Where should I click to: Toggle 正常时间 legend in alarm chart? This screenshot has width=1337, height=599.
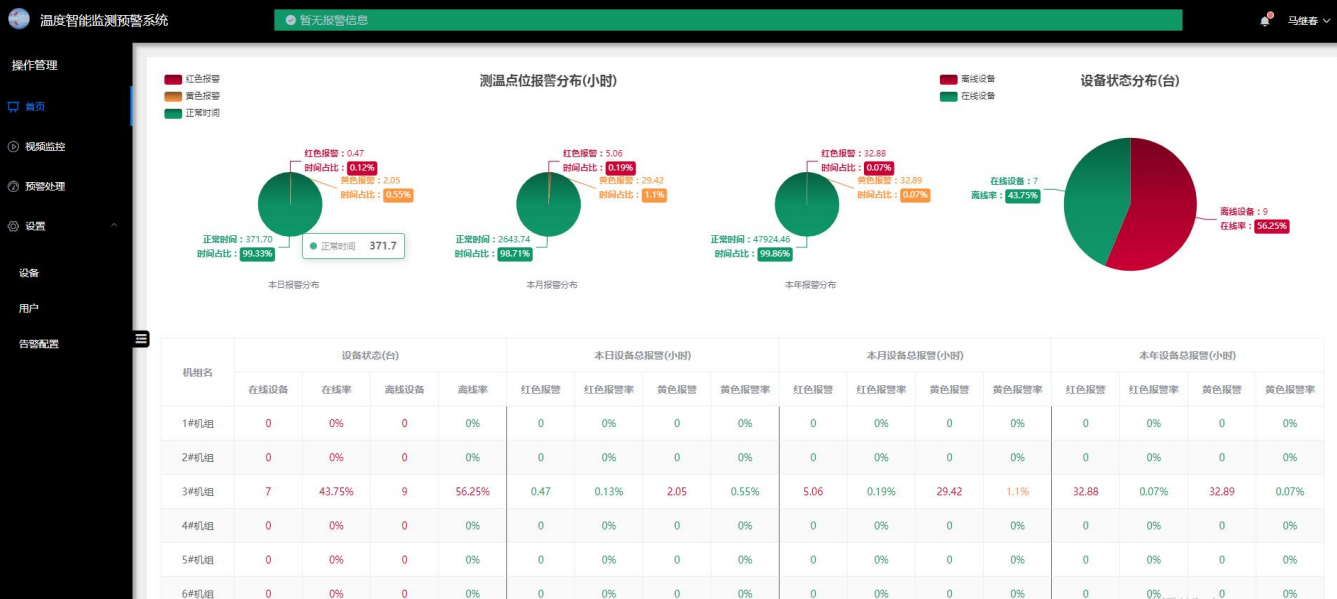[173, 113]
